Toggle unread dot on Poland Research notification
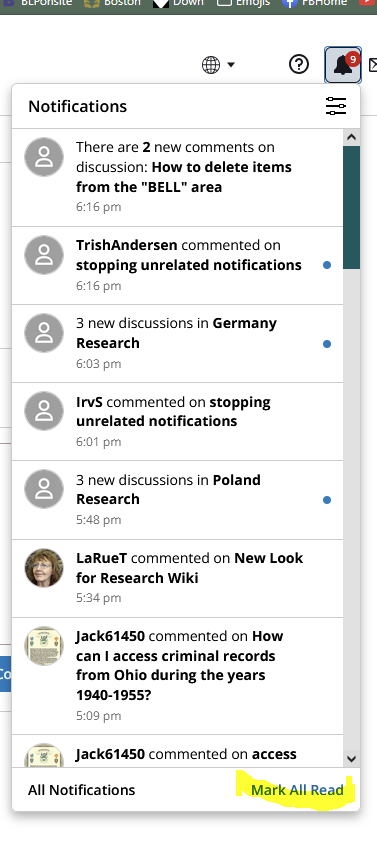 coord(327,500)
